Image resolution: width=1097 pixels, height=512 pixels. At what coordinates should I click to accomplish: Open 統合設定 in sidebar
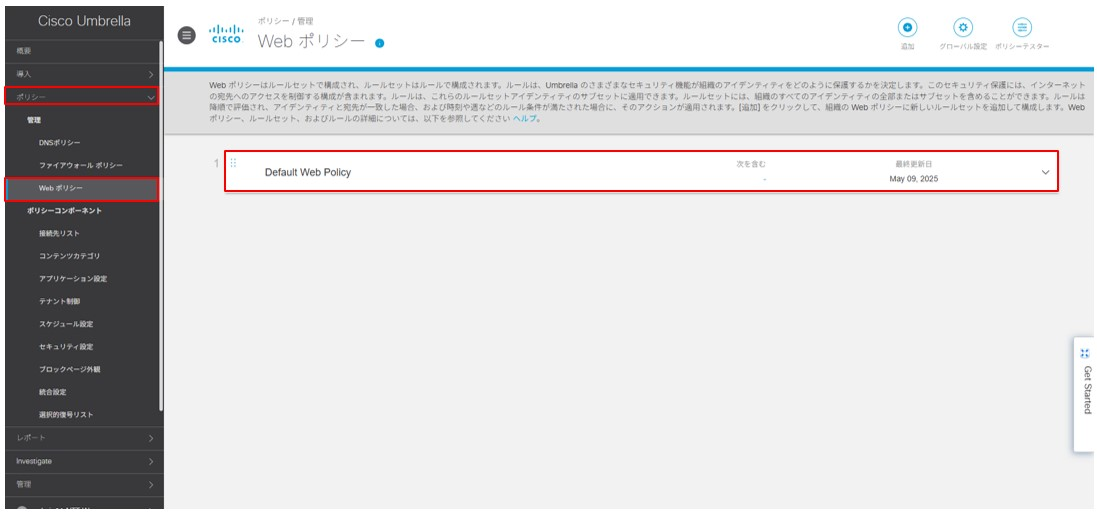click(52, 392)
